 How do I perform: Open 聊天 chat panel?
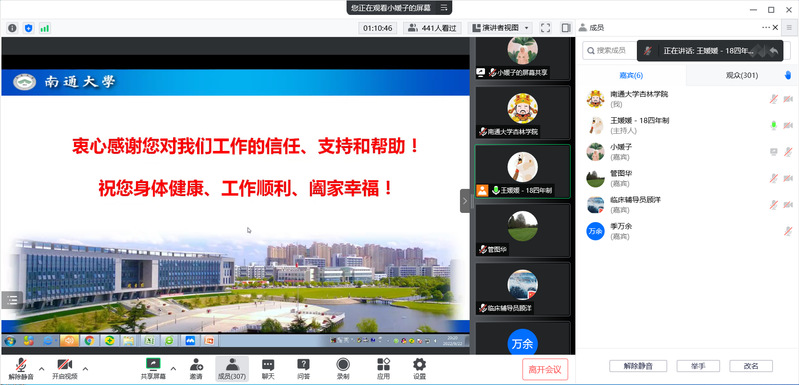pos(268,369)
